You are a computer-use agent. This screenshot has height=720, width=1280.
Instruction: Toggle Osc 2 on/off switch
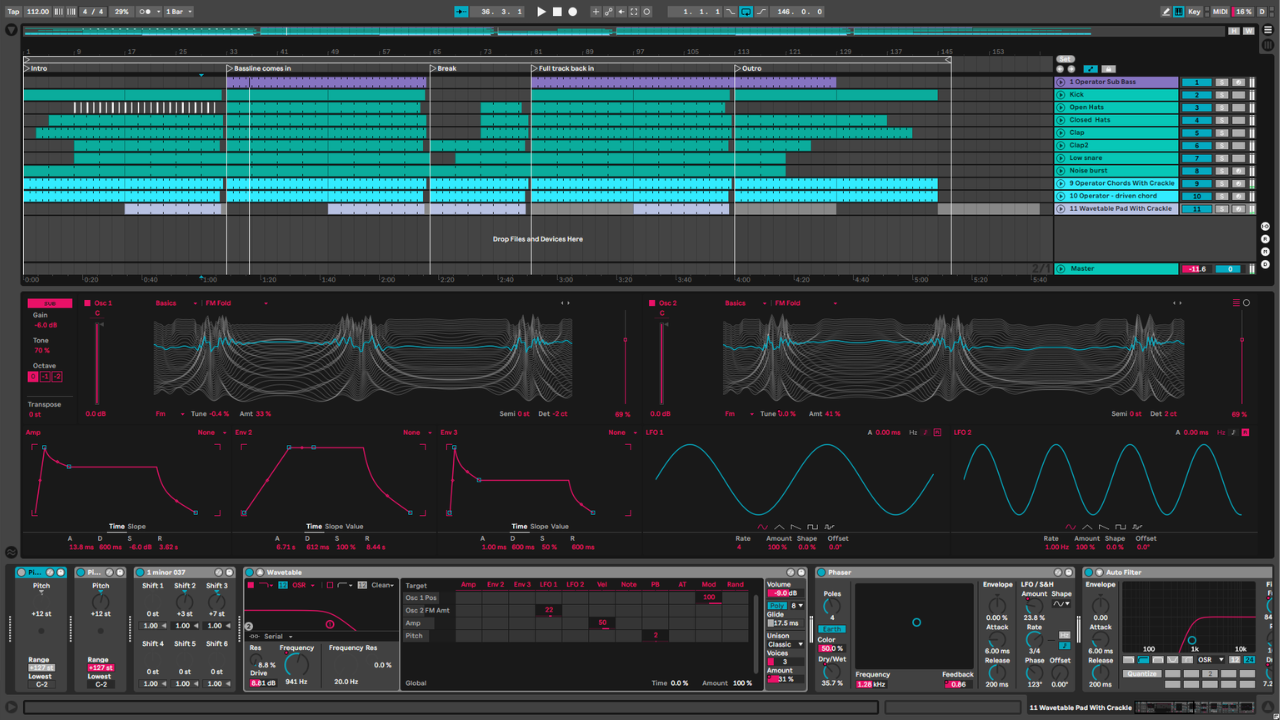(x=652, y=303)
